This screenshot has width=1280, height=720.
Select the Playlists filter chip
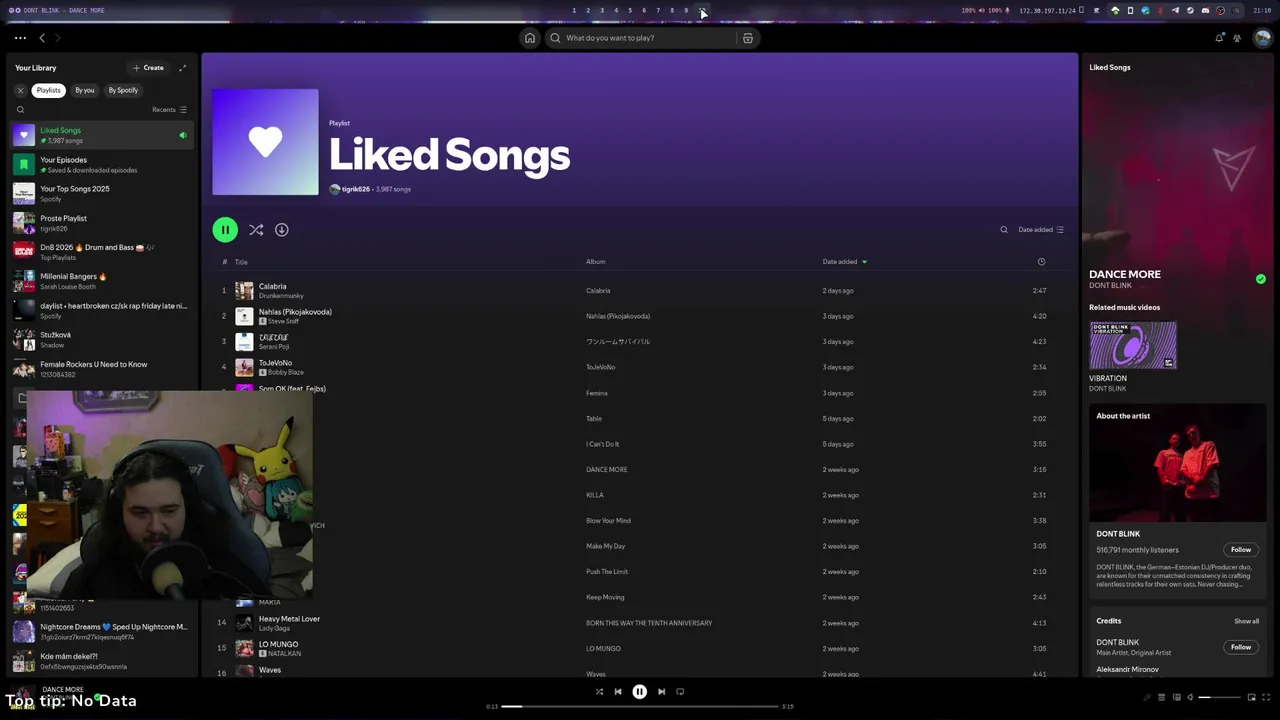[x=48, y=90]
